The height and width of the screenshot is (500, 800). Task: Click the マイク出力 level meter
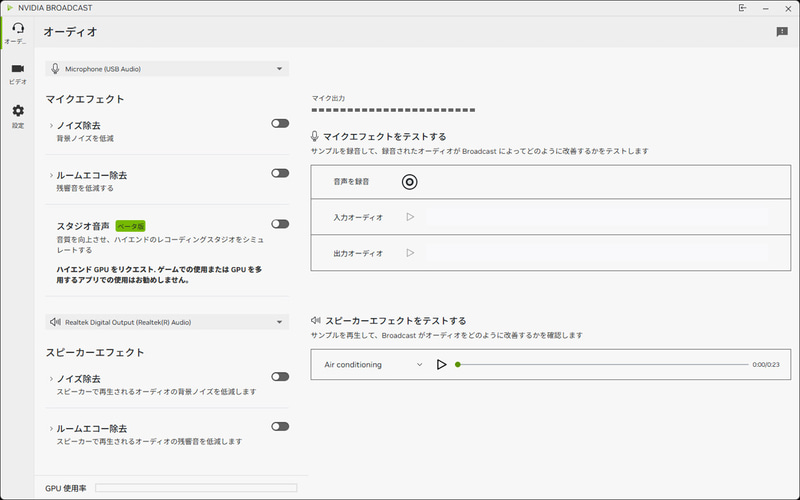[x=393, y=110]
